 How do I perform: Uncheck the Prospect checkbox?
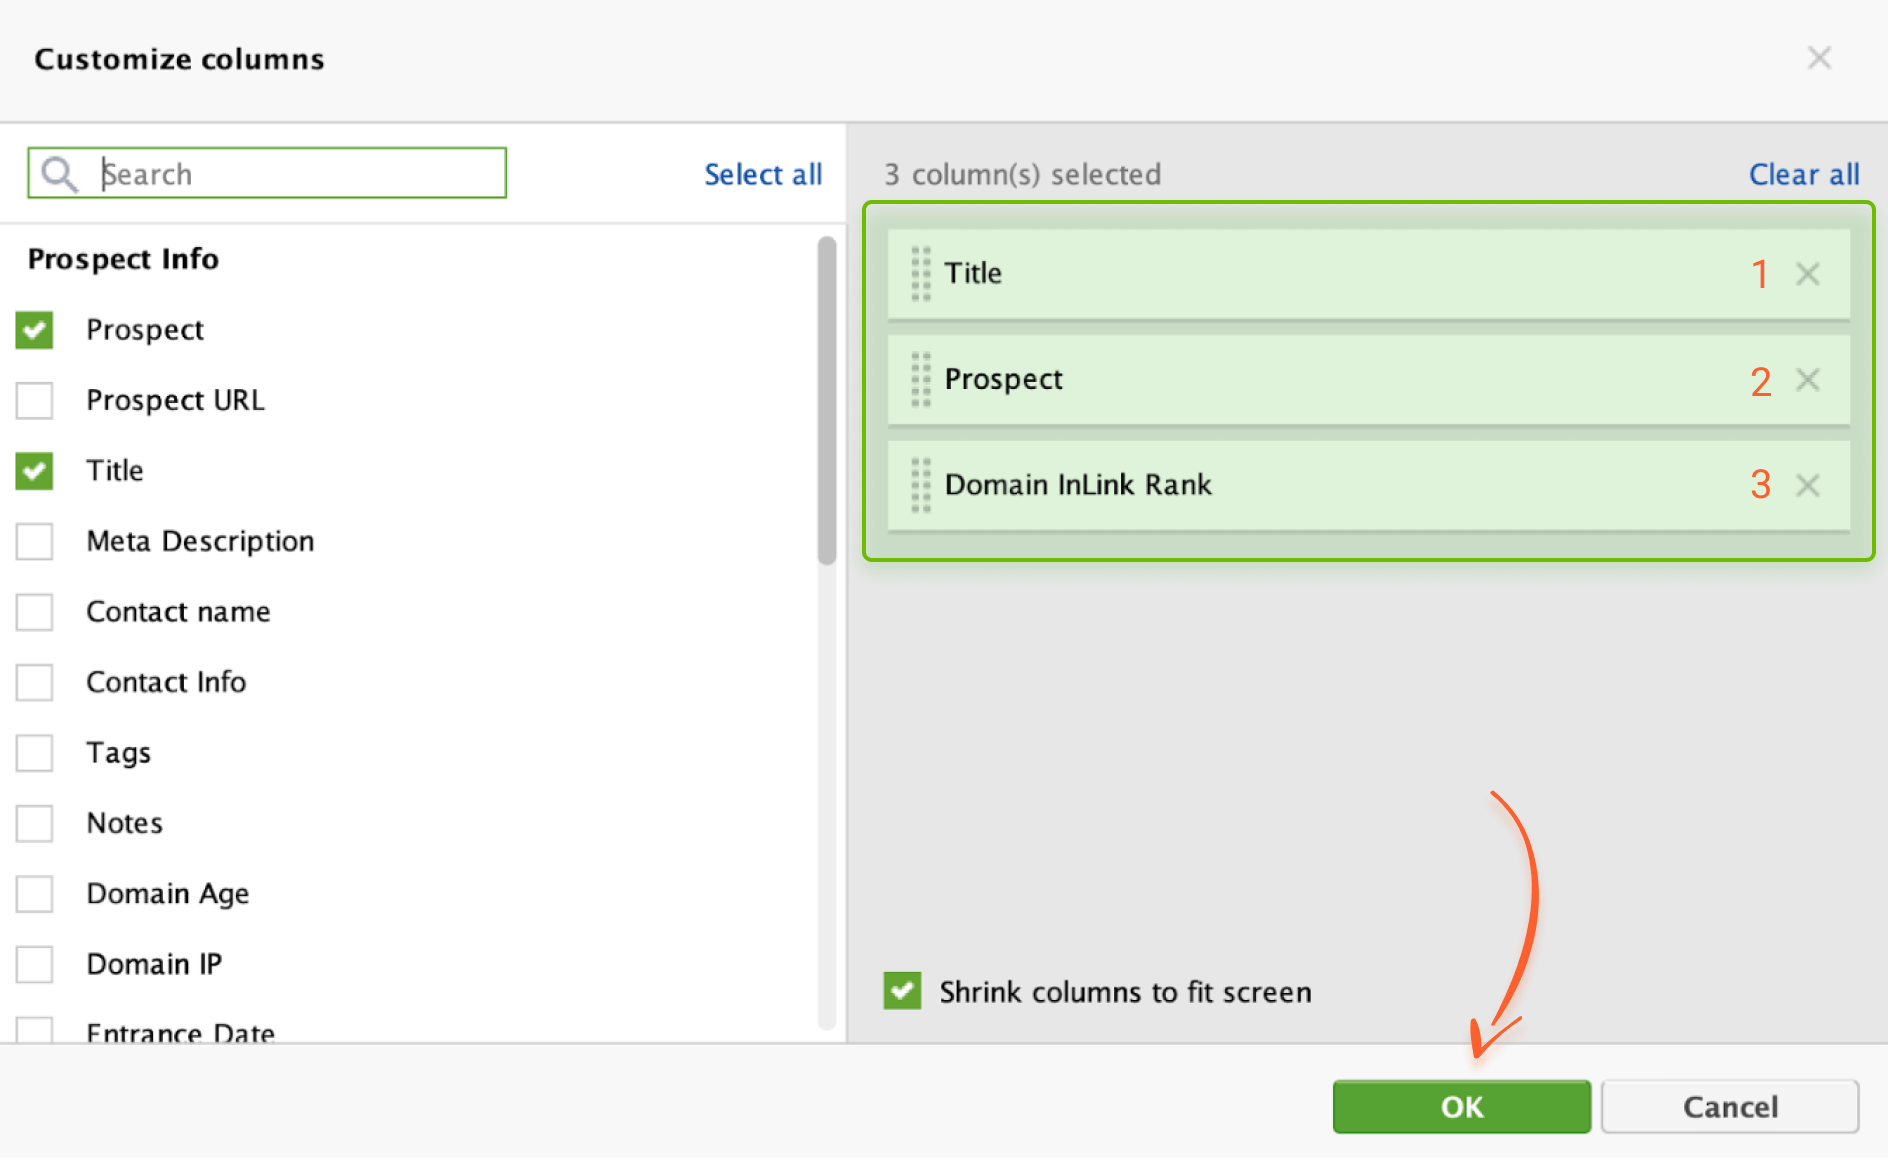(34, 330)
